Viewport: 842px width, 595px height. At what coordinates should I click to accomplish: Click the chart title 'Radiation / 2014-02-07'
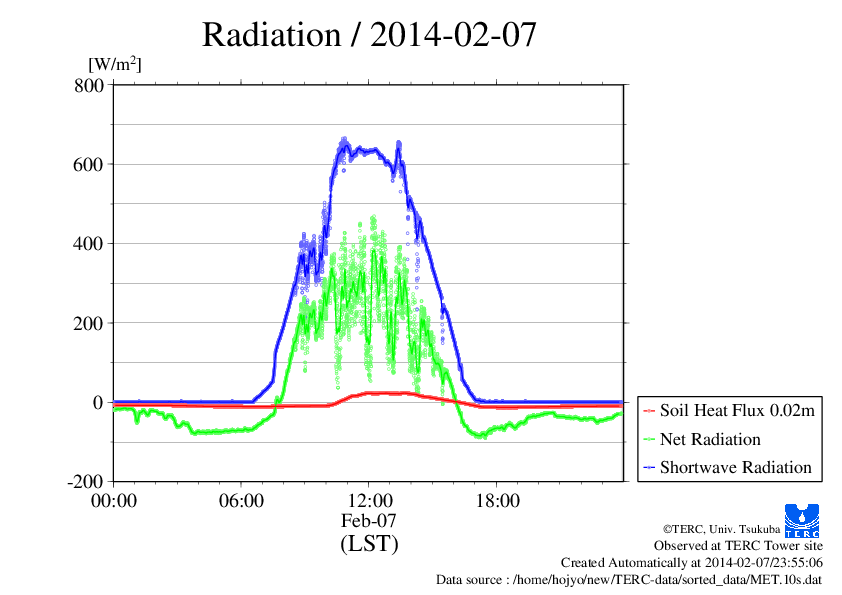[369, 35]
